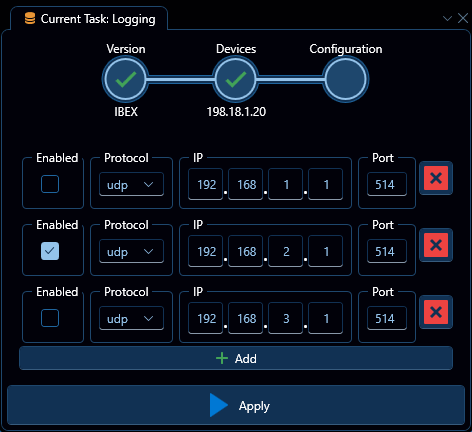Click first octet 192 in the top row
Viewport: 472px width, 432px height.
click(x=205, y=184)
